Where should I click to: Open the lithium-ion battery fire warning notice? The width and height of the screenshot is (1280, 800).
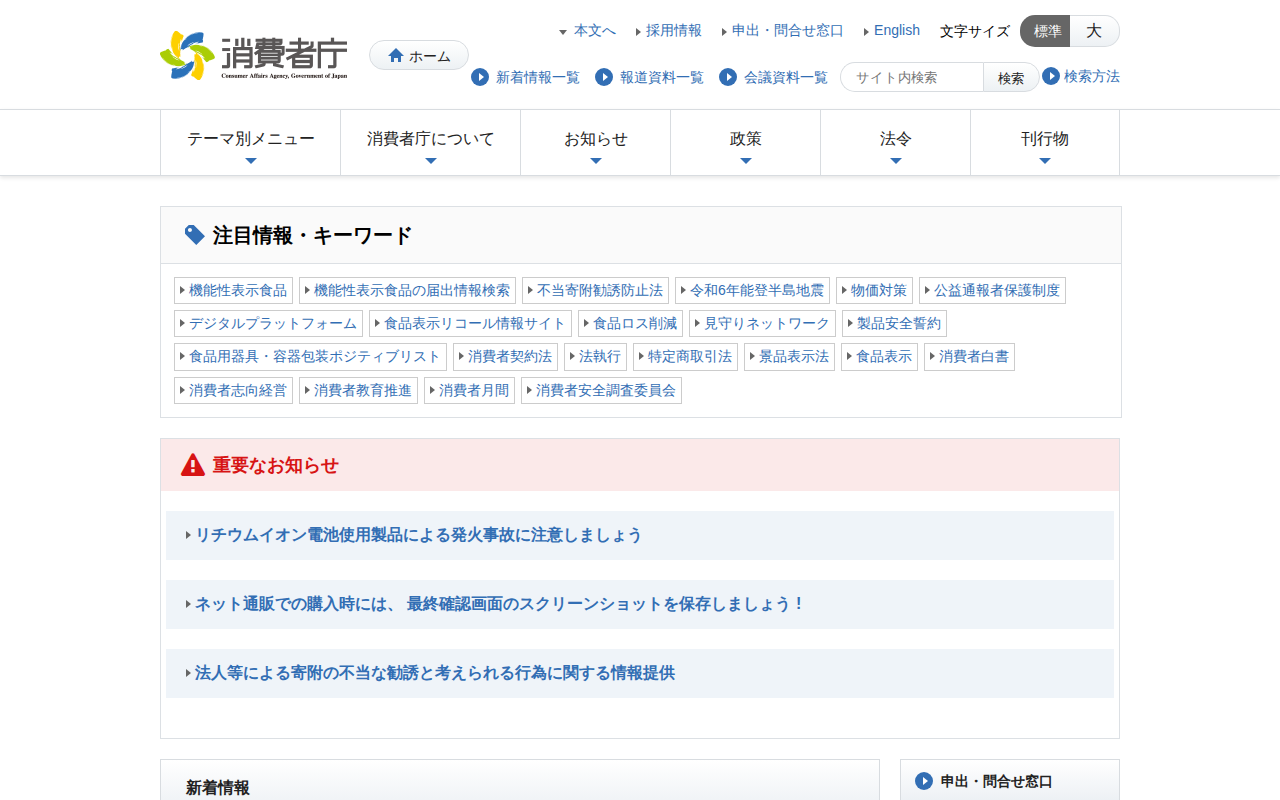point(418,535)
